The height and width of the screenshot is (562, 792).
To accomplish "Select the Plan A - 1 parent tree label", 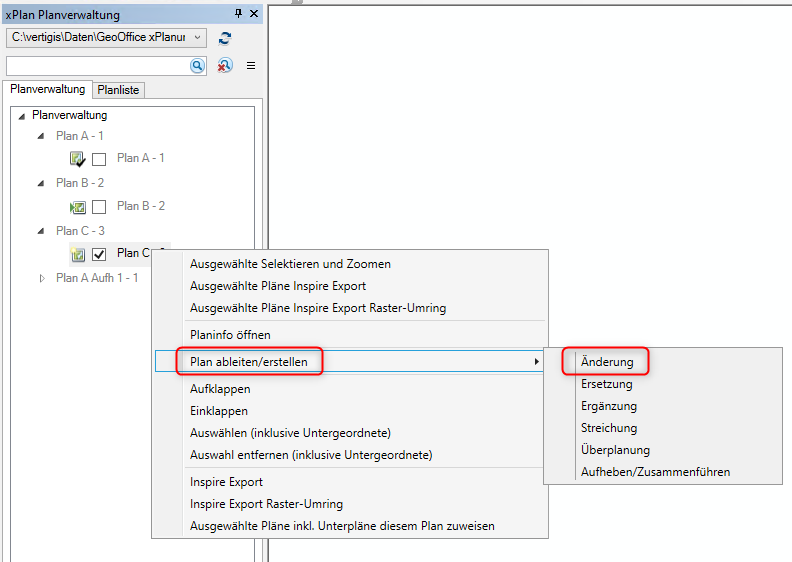I will pos(80,136).
